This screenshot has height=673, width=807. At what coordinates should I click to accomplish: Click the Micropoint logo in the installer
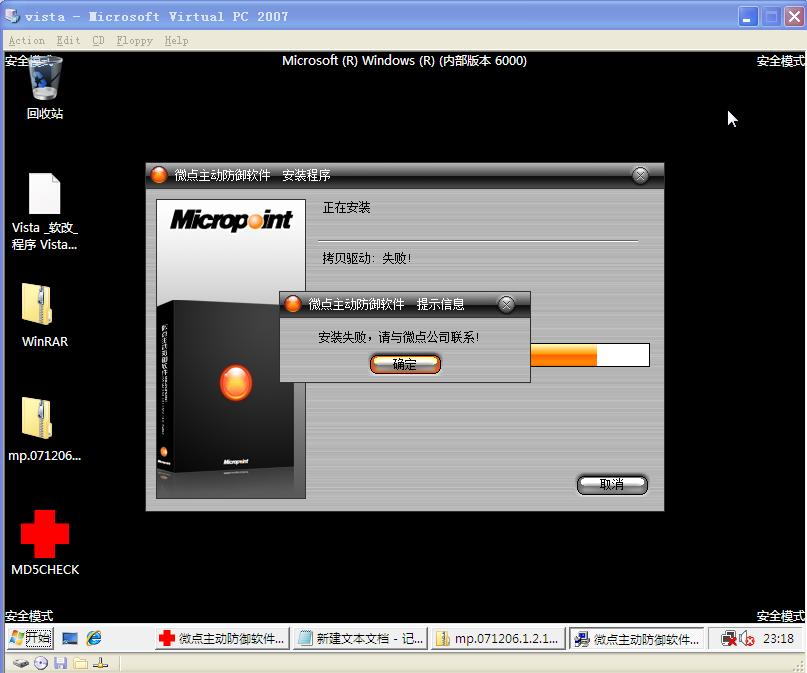click(231, 220)
